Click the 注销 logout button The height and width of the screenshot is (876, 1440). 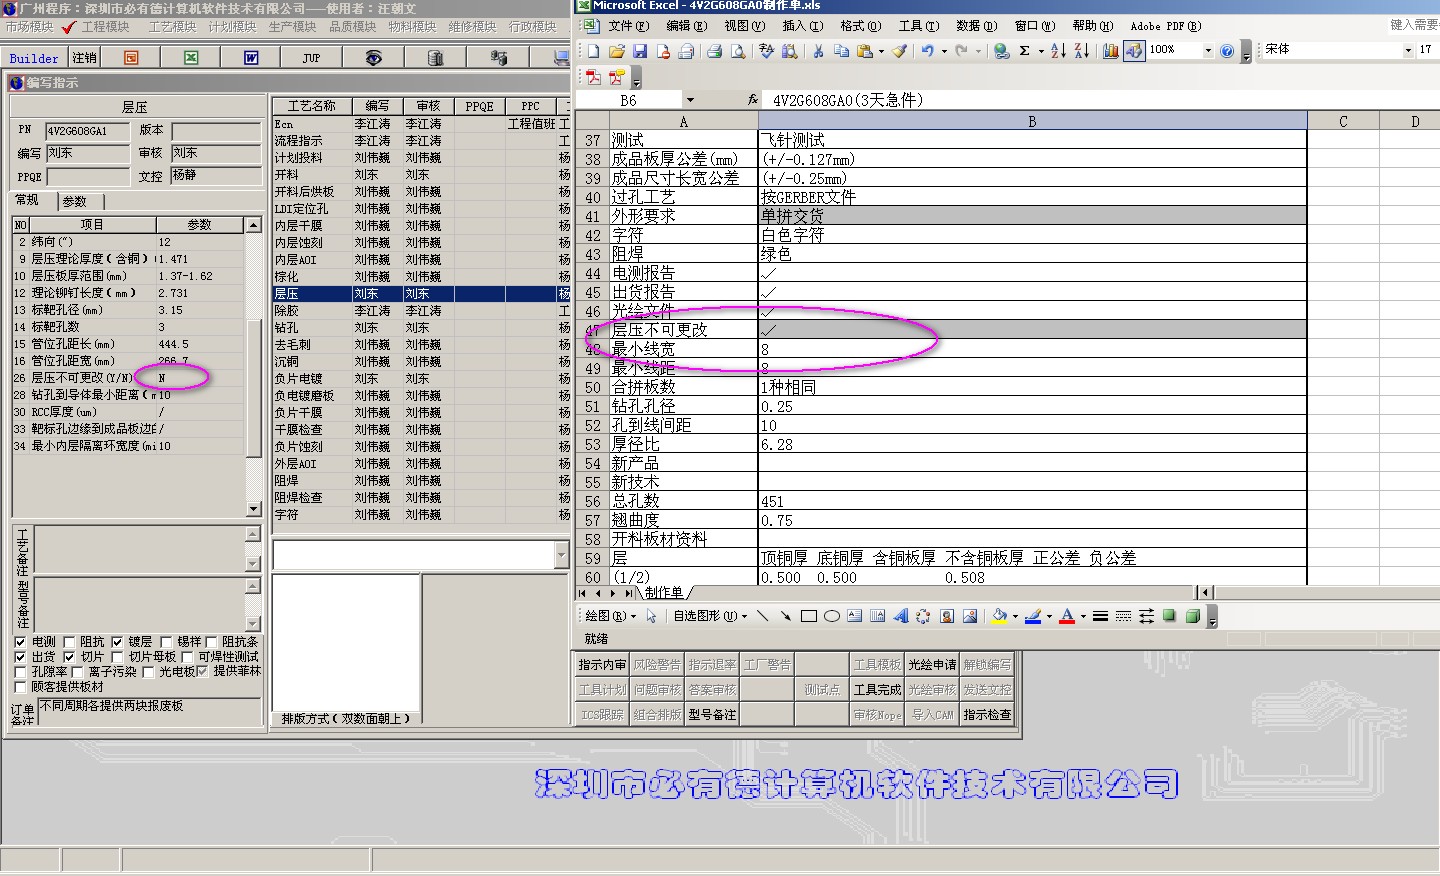tap(85, 58)
